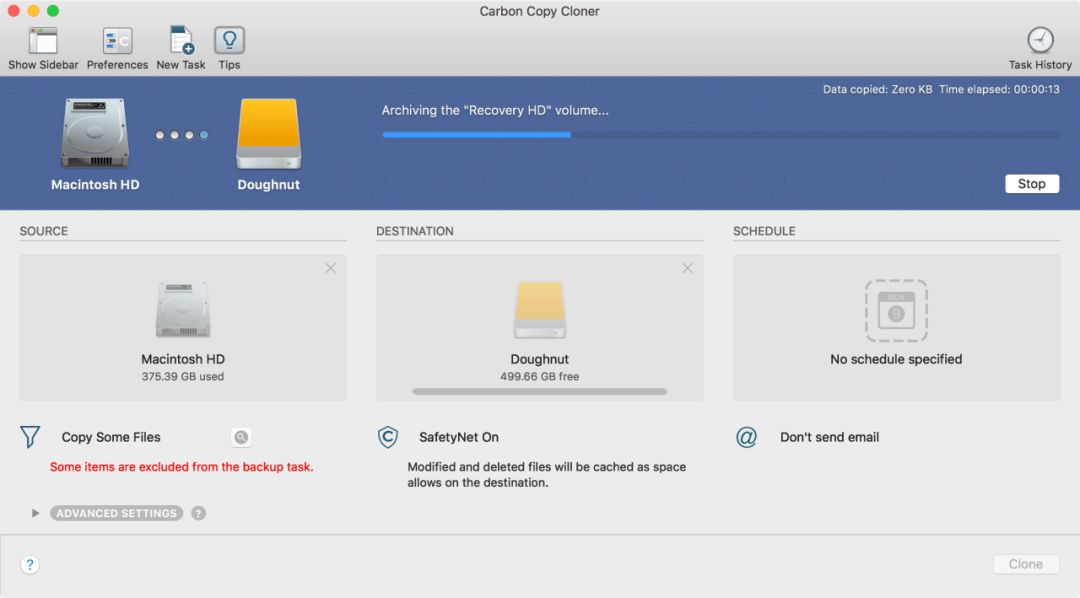The height and width of the screenshot is (598, 1080).
Task: Click the magnifier inspect filter button
Action: pos(240,437)
